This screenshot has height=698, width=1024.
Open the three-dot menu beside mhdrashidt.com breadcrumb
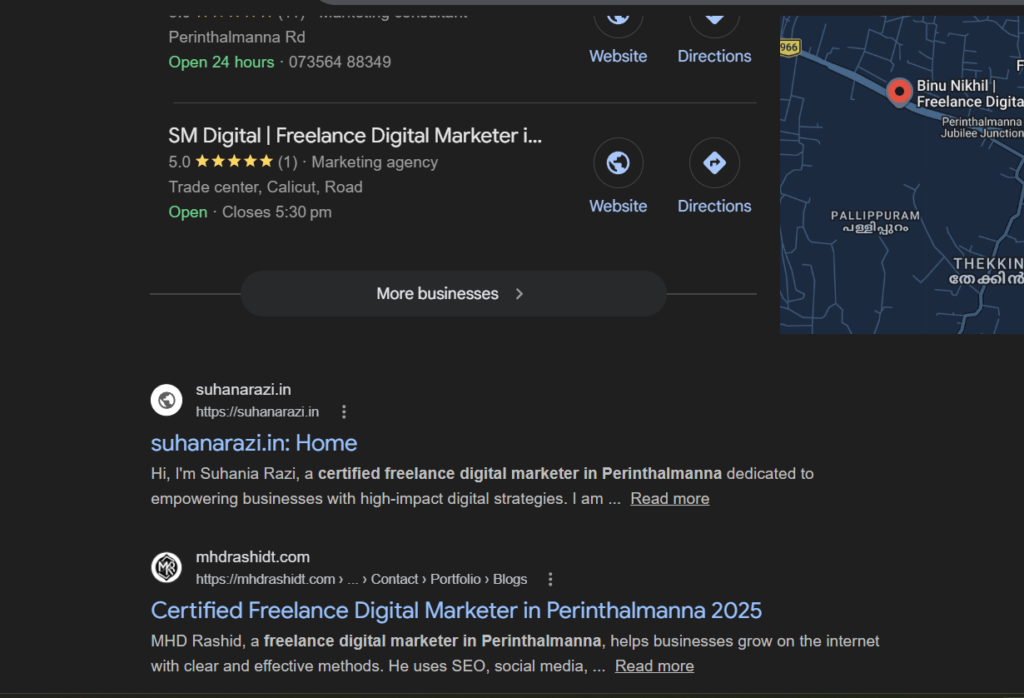(x=551, y=579)
